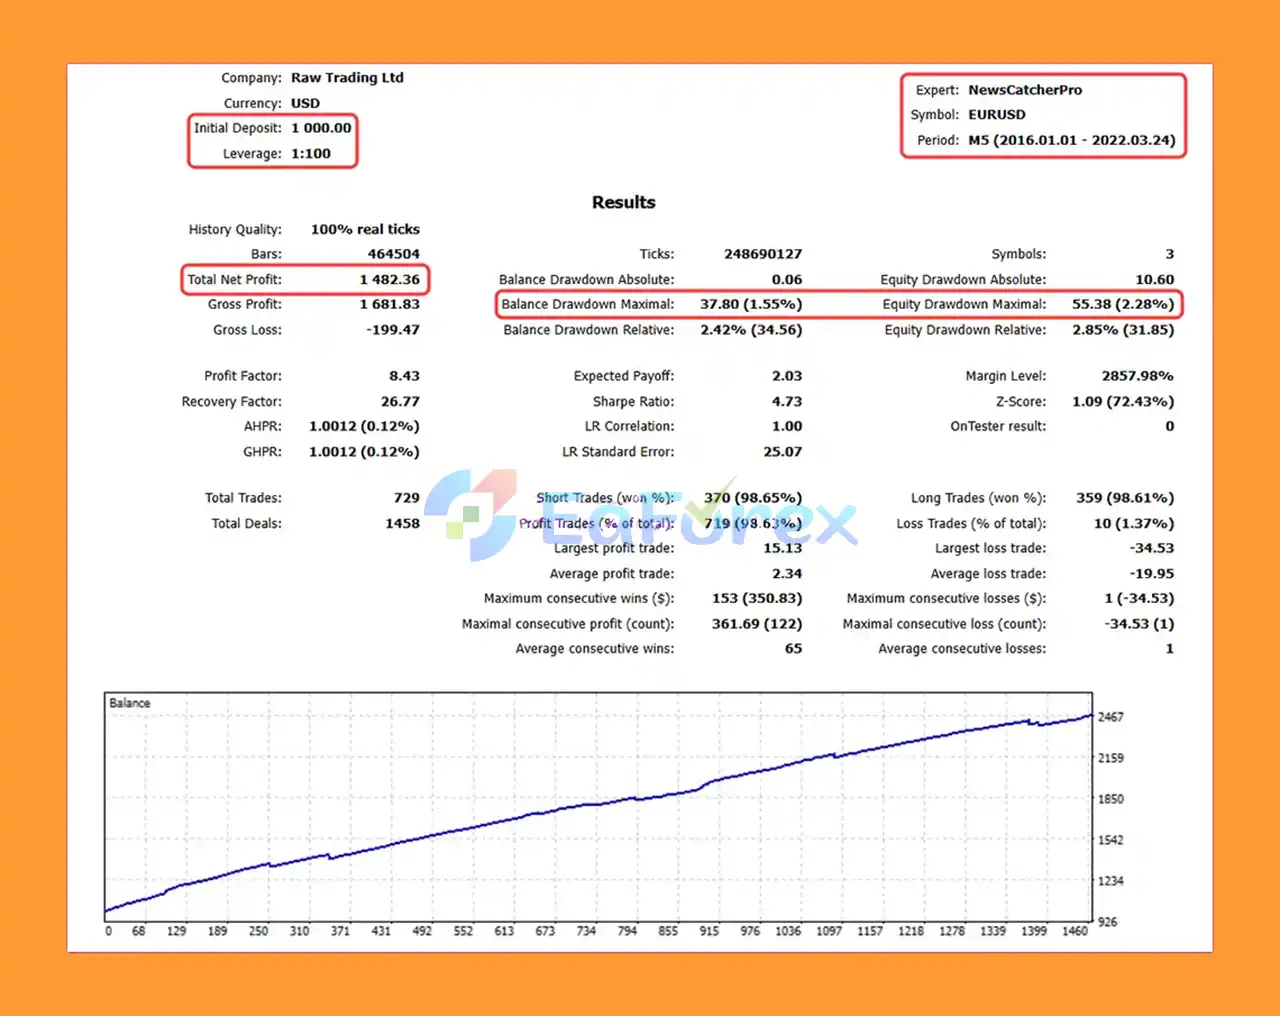The image size is (1280, 1016).
Task: Select the Sharpe Ratio value 4.73
Action: point(786,402)
